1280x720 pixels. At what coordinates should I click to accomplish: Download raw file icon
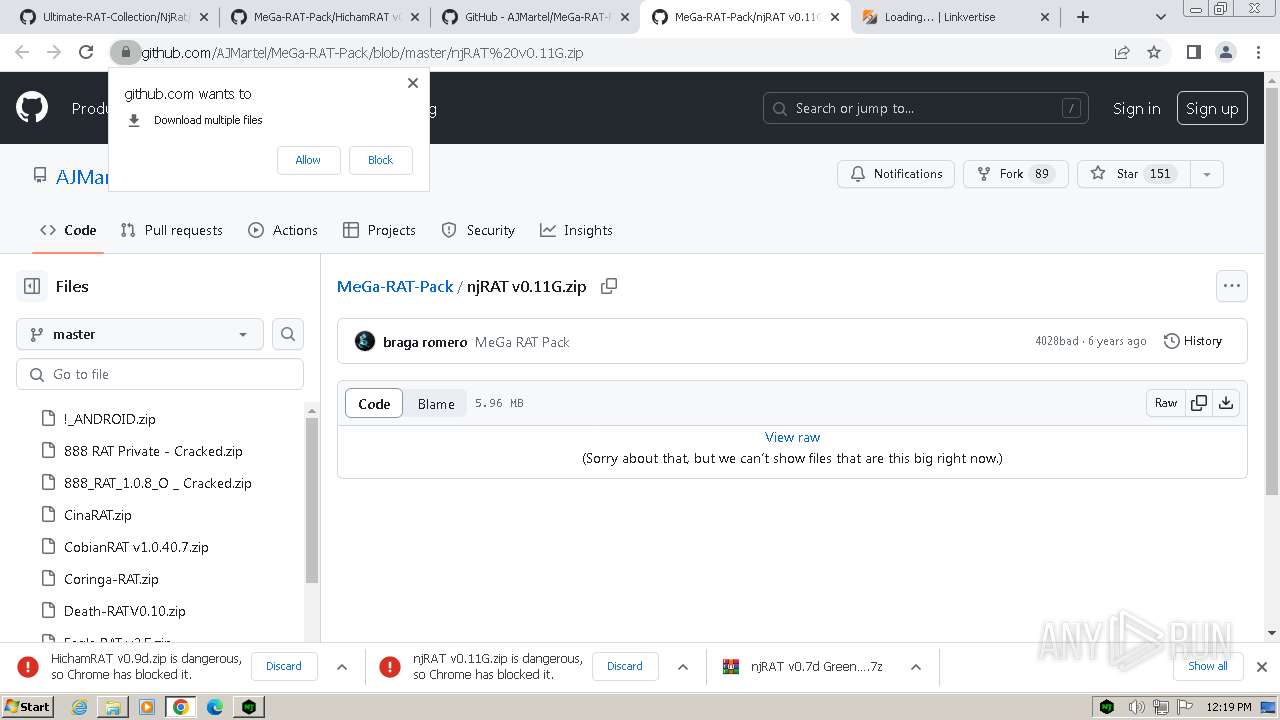[x=1226, y=403]
